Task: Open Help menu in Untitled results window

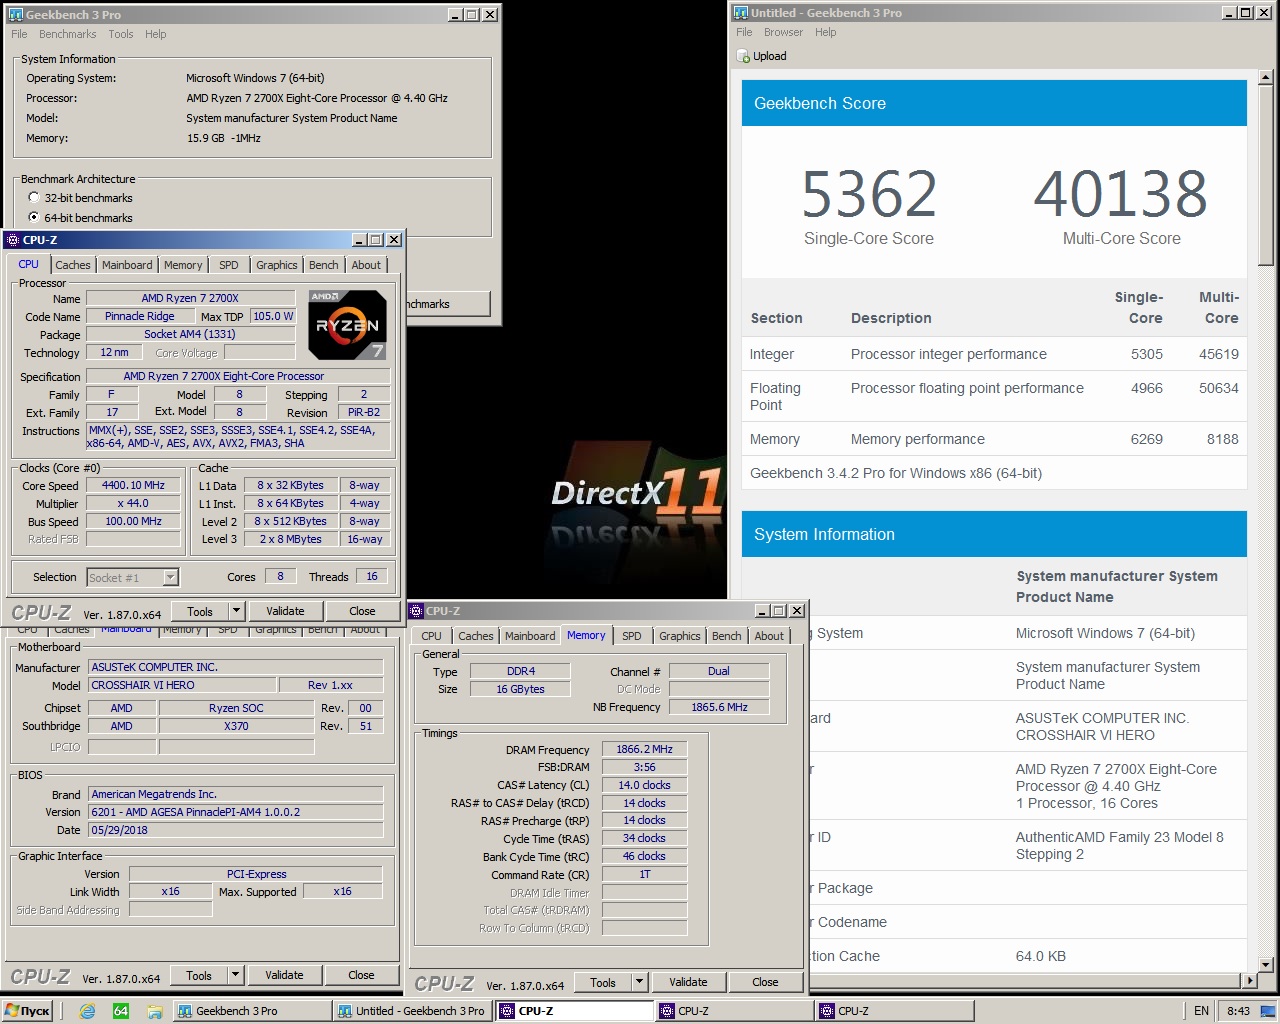Action: 825,32
